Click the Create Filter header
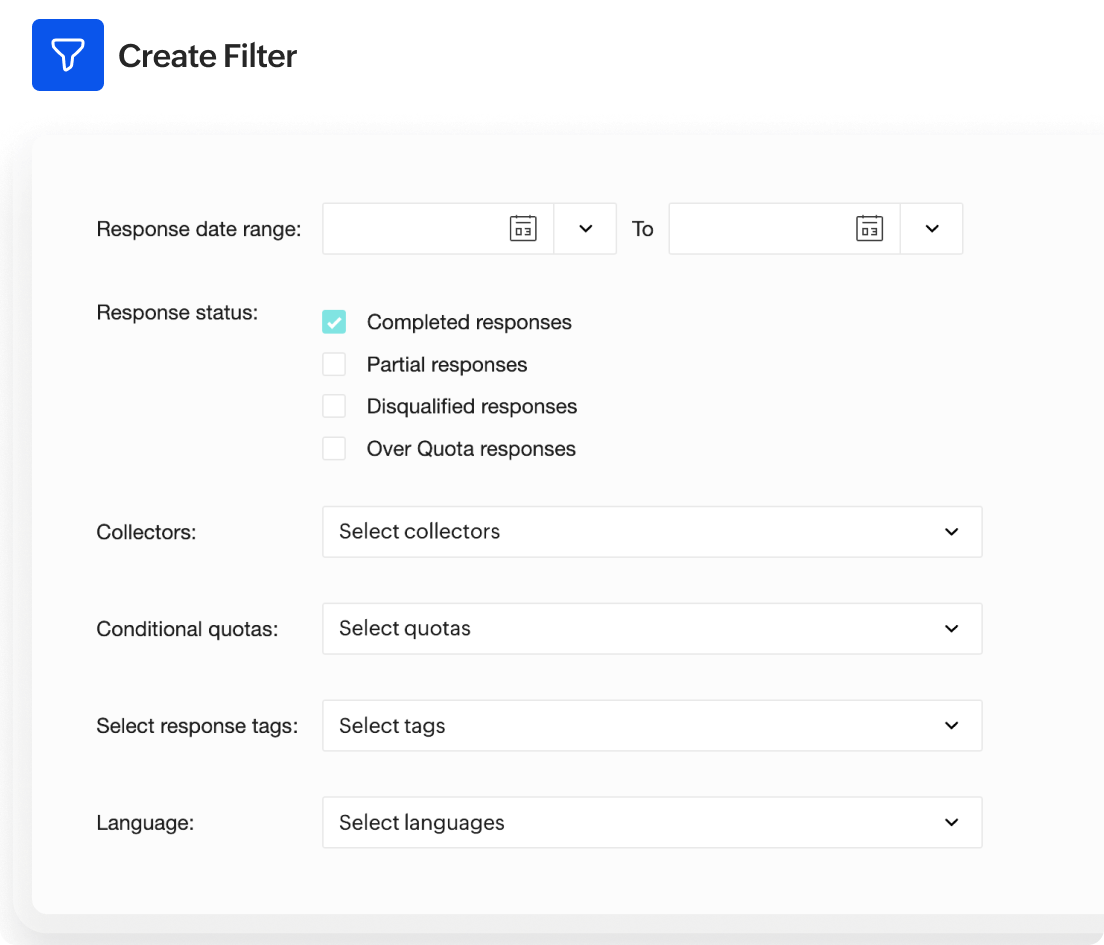The width and height of the screenshot is (1104, 945). (207, 56)
